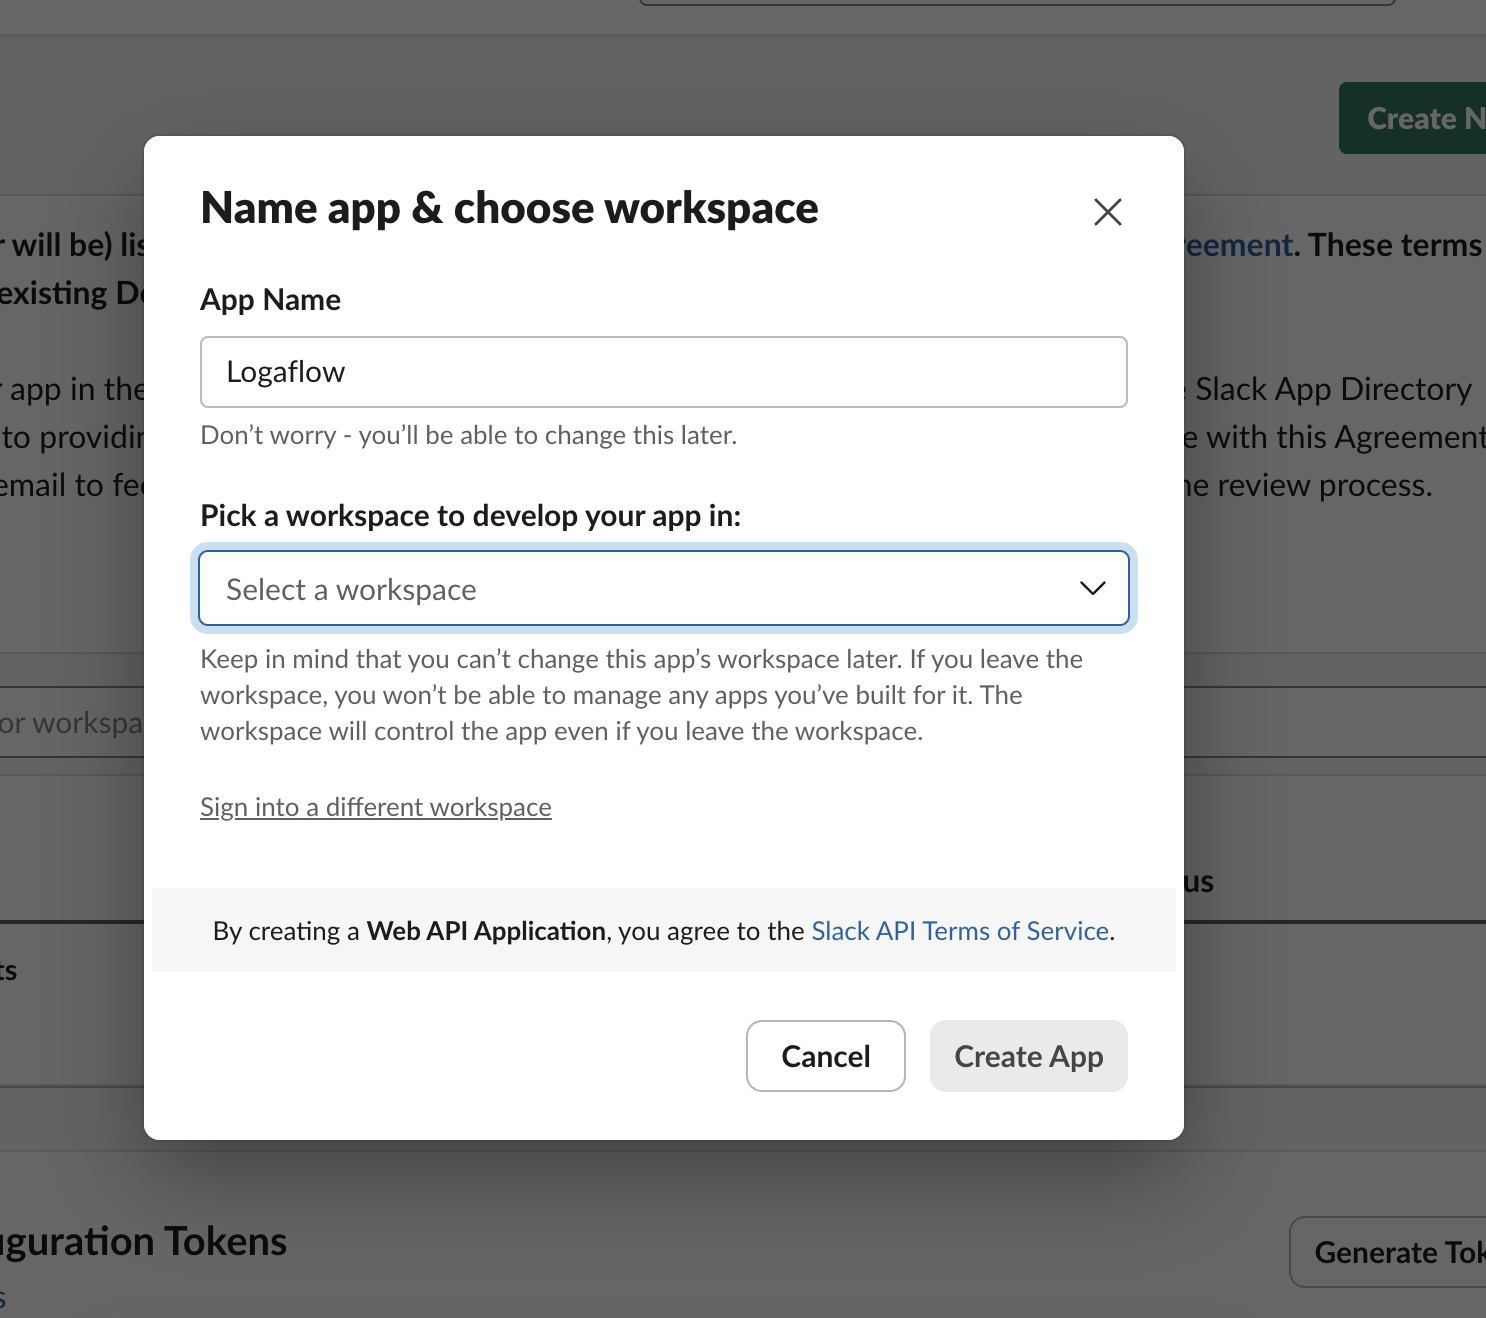Click the "Pick a workspace" label

pos(470,515)
